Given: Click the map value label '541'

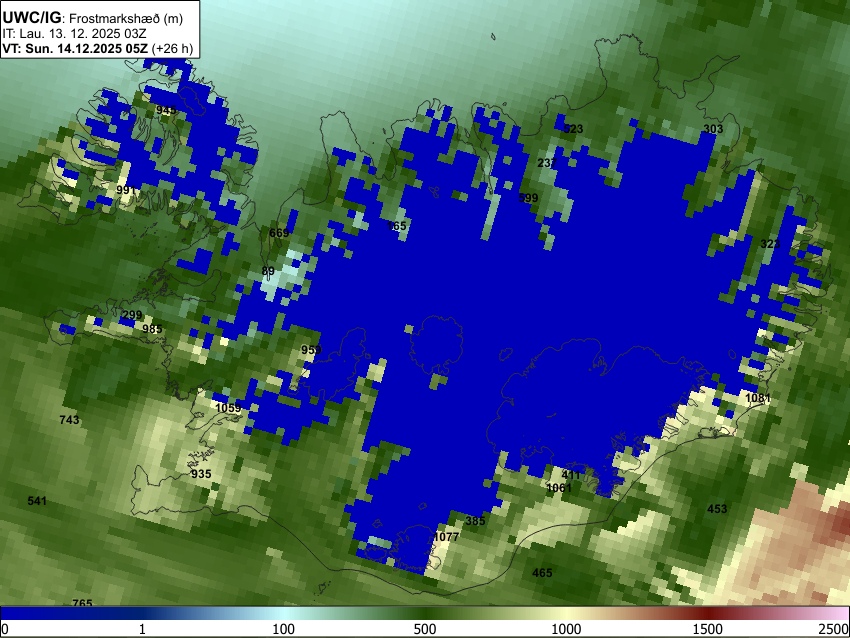Looking at the screenshot, I should [x=37, y=501].
